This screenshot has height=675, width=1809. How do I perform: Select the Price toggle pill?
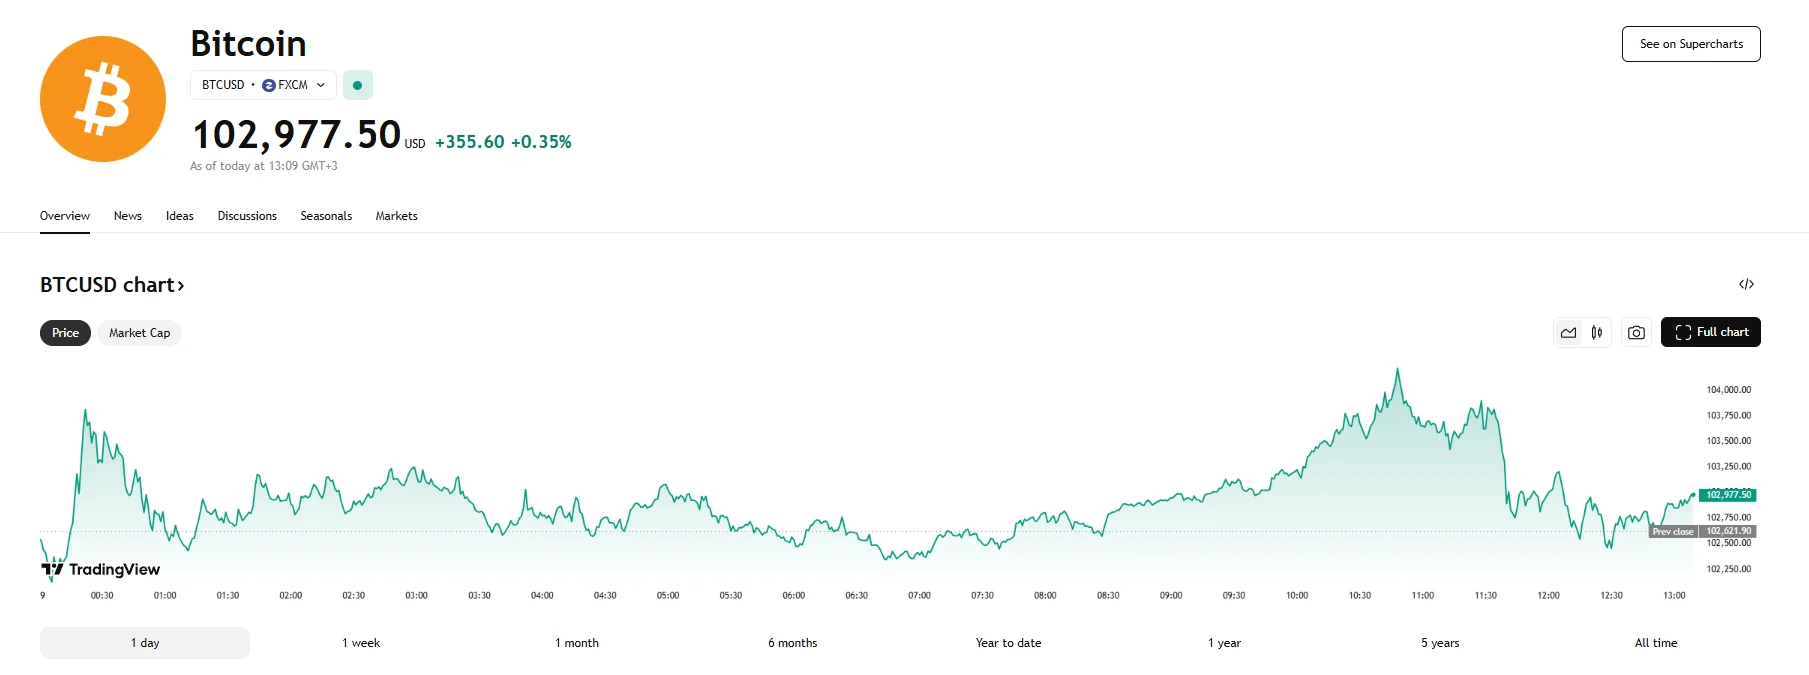65,333
